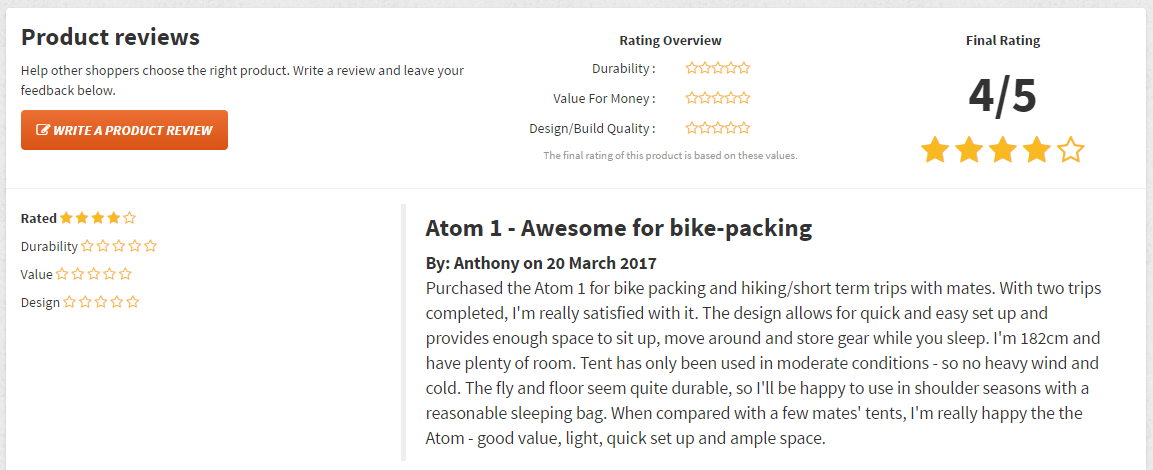Click the fifth star in the Design/Build Quality row
Screen dimensions: 1153x470
click(x=744, y=128)
